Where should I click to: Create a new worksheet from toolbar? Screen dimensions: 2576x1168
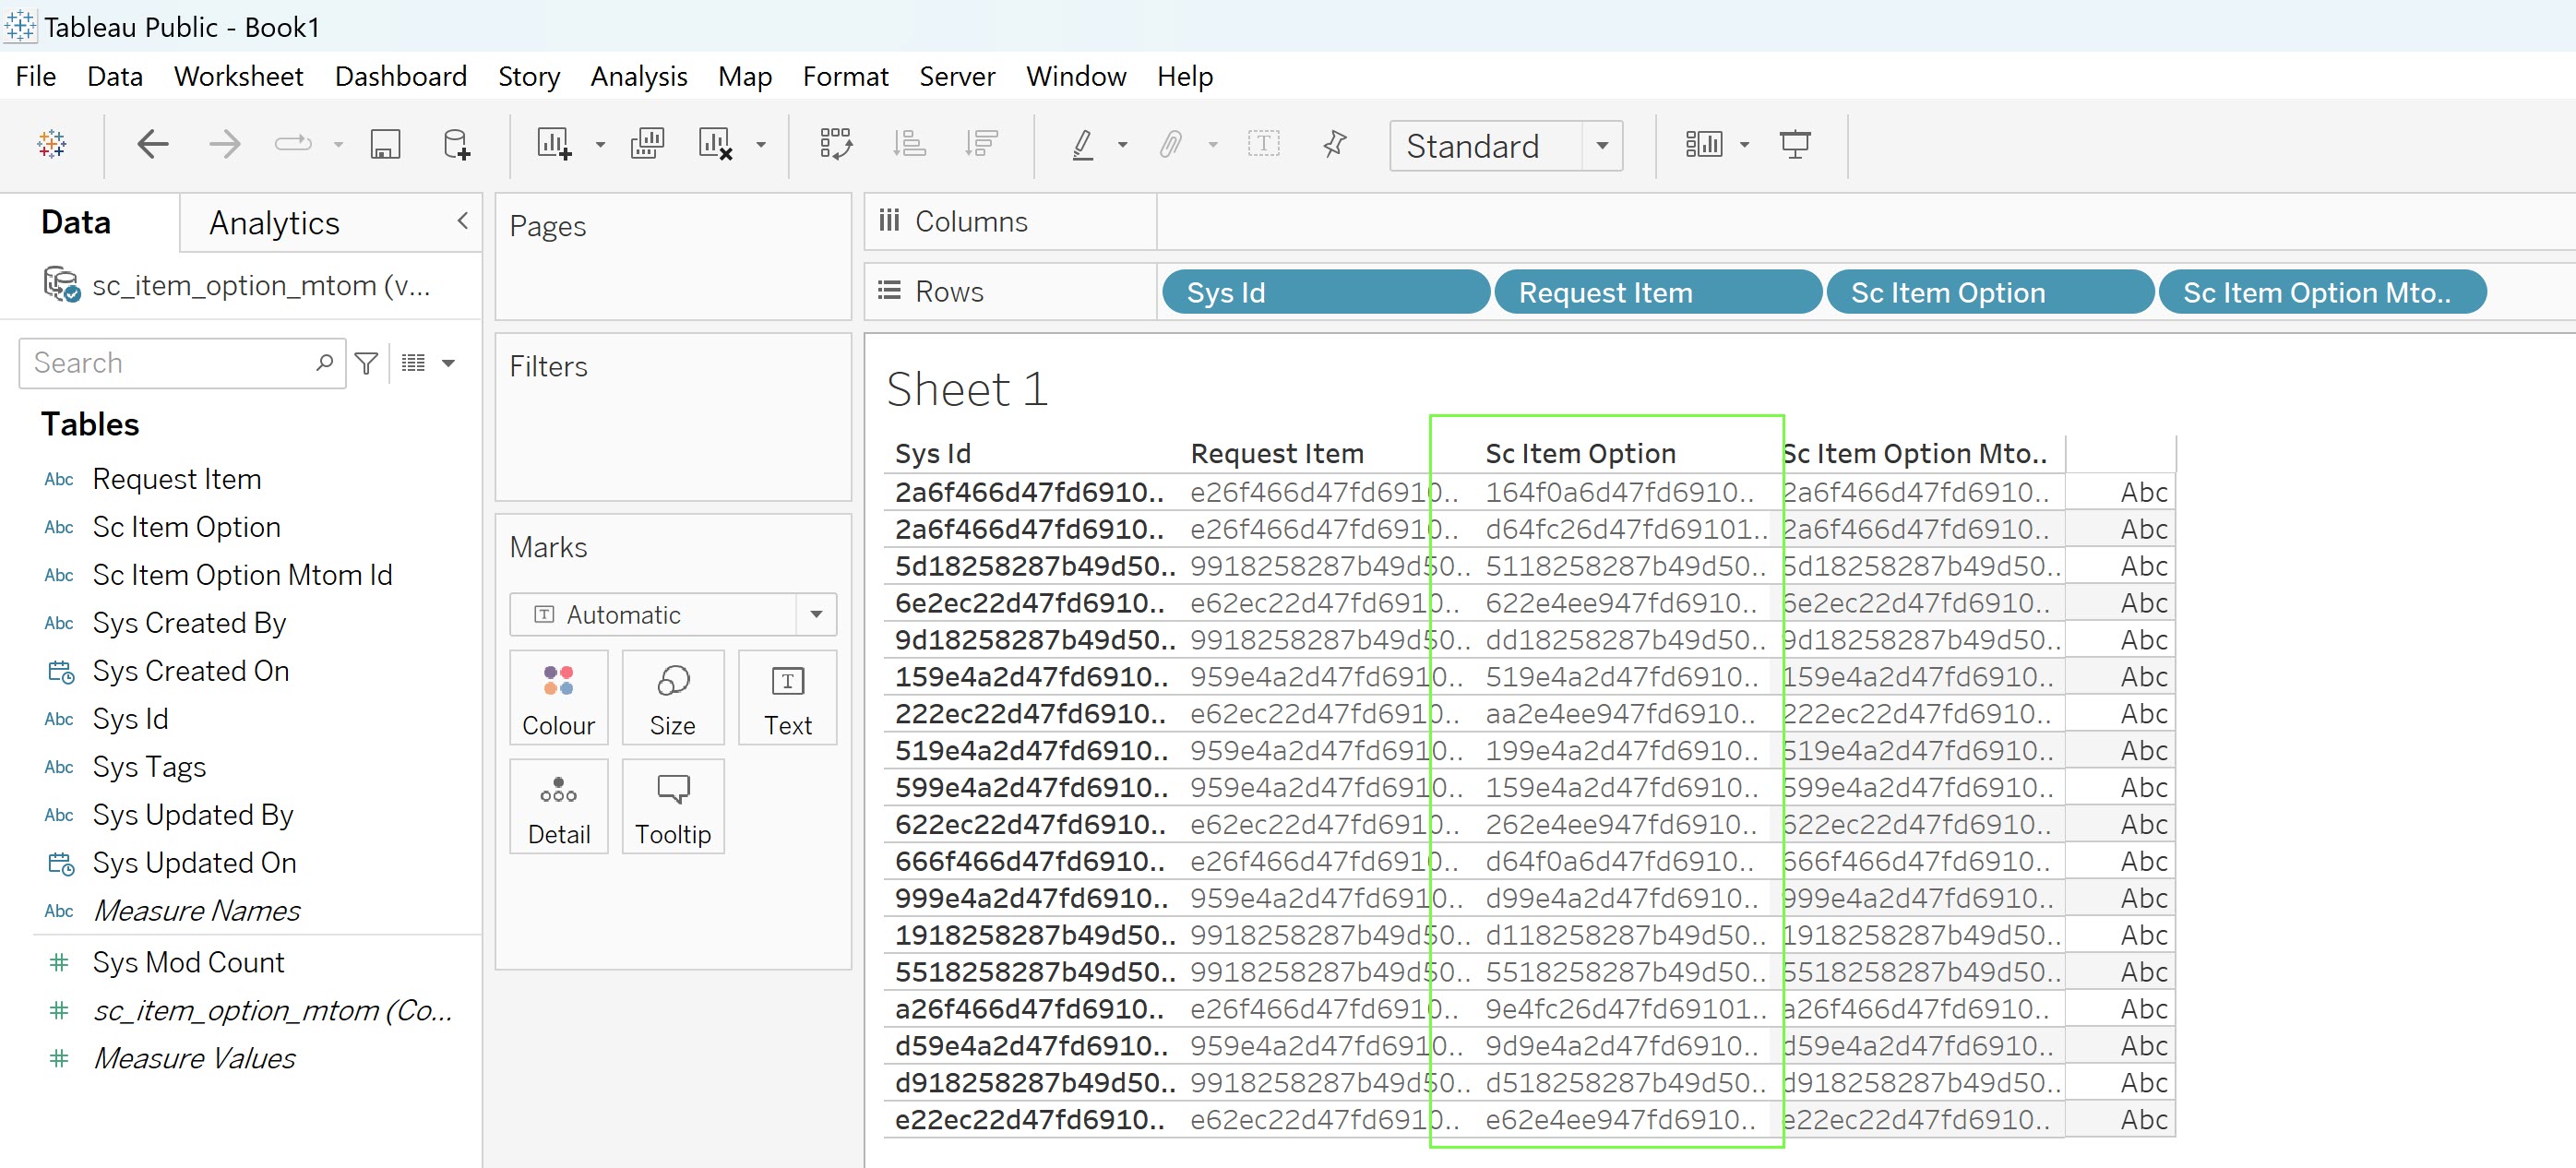coord(554,145)
